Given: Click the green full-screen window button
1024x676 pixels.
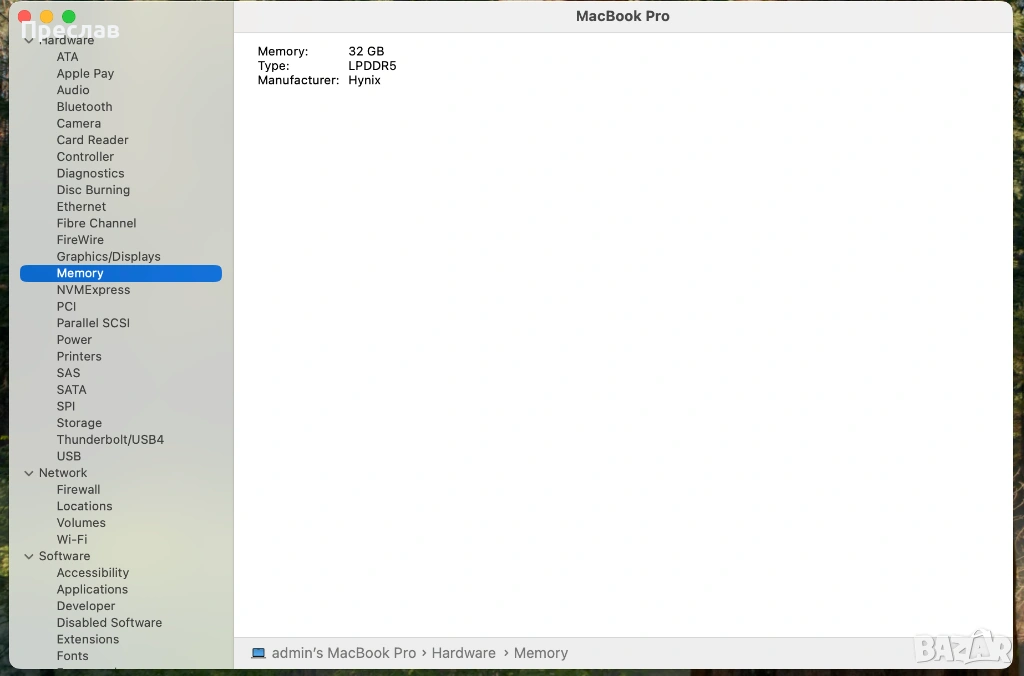Looking at the screenshot, I should click(69, 17).
